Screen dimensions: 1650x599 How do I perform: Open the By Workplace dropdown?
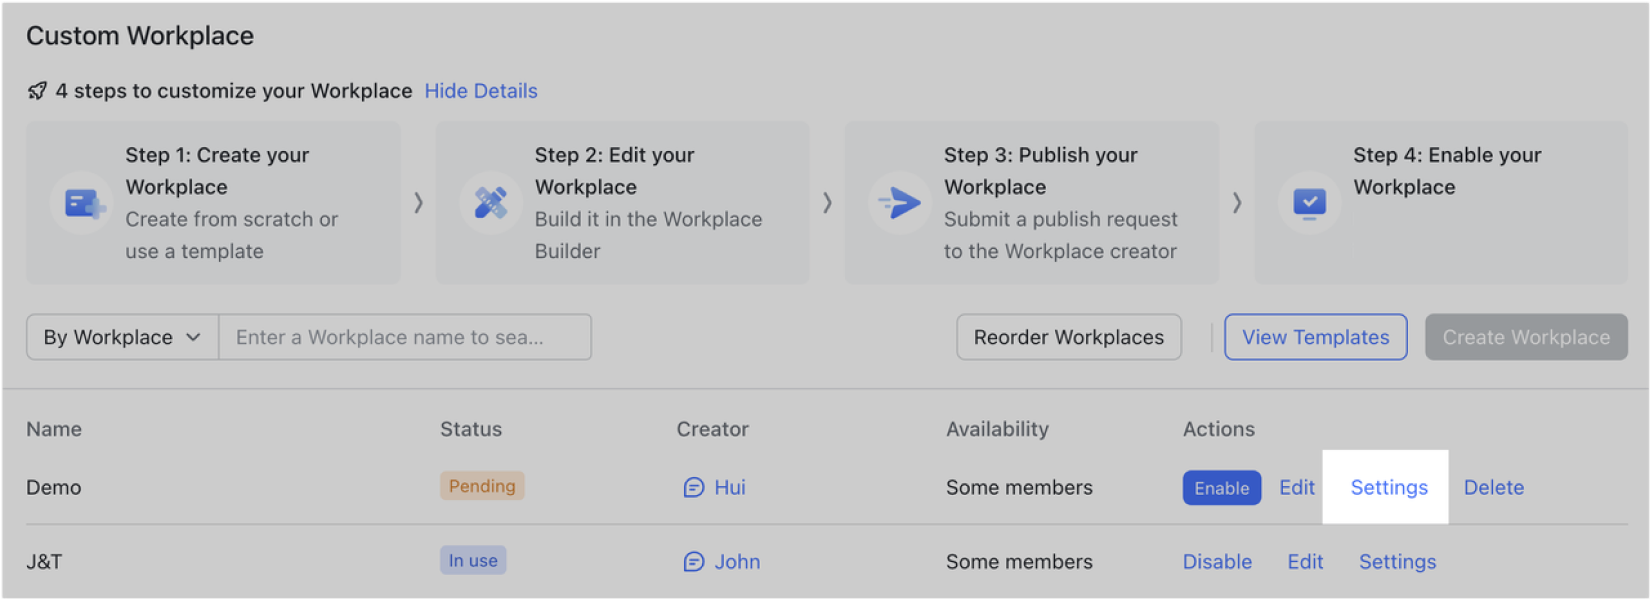pos(122,337)
